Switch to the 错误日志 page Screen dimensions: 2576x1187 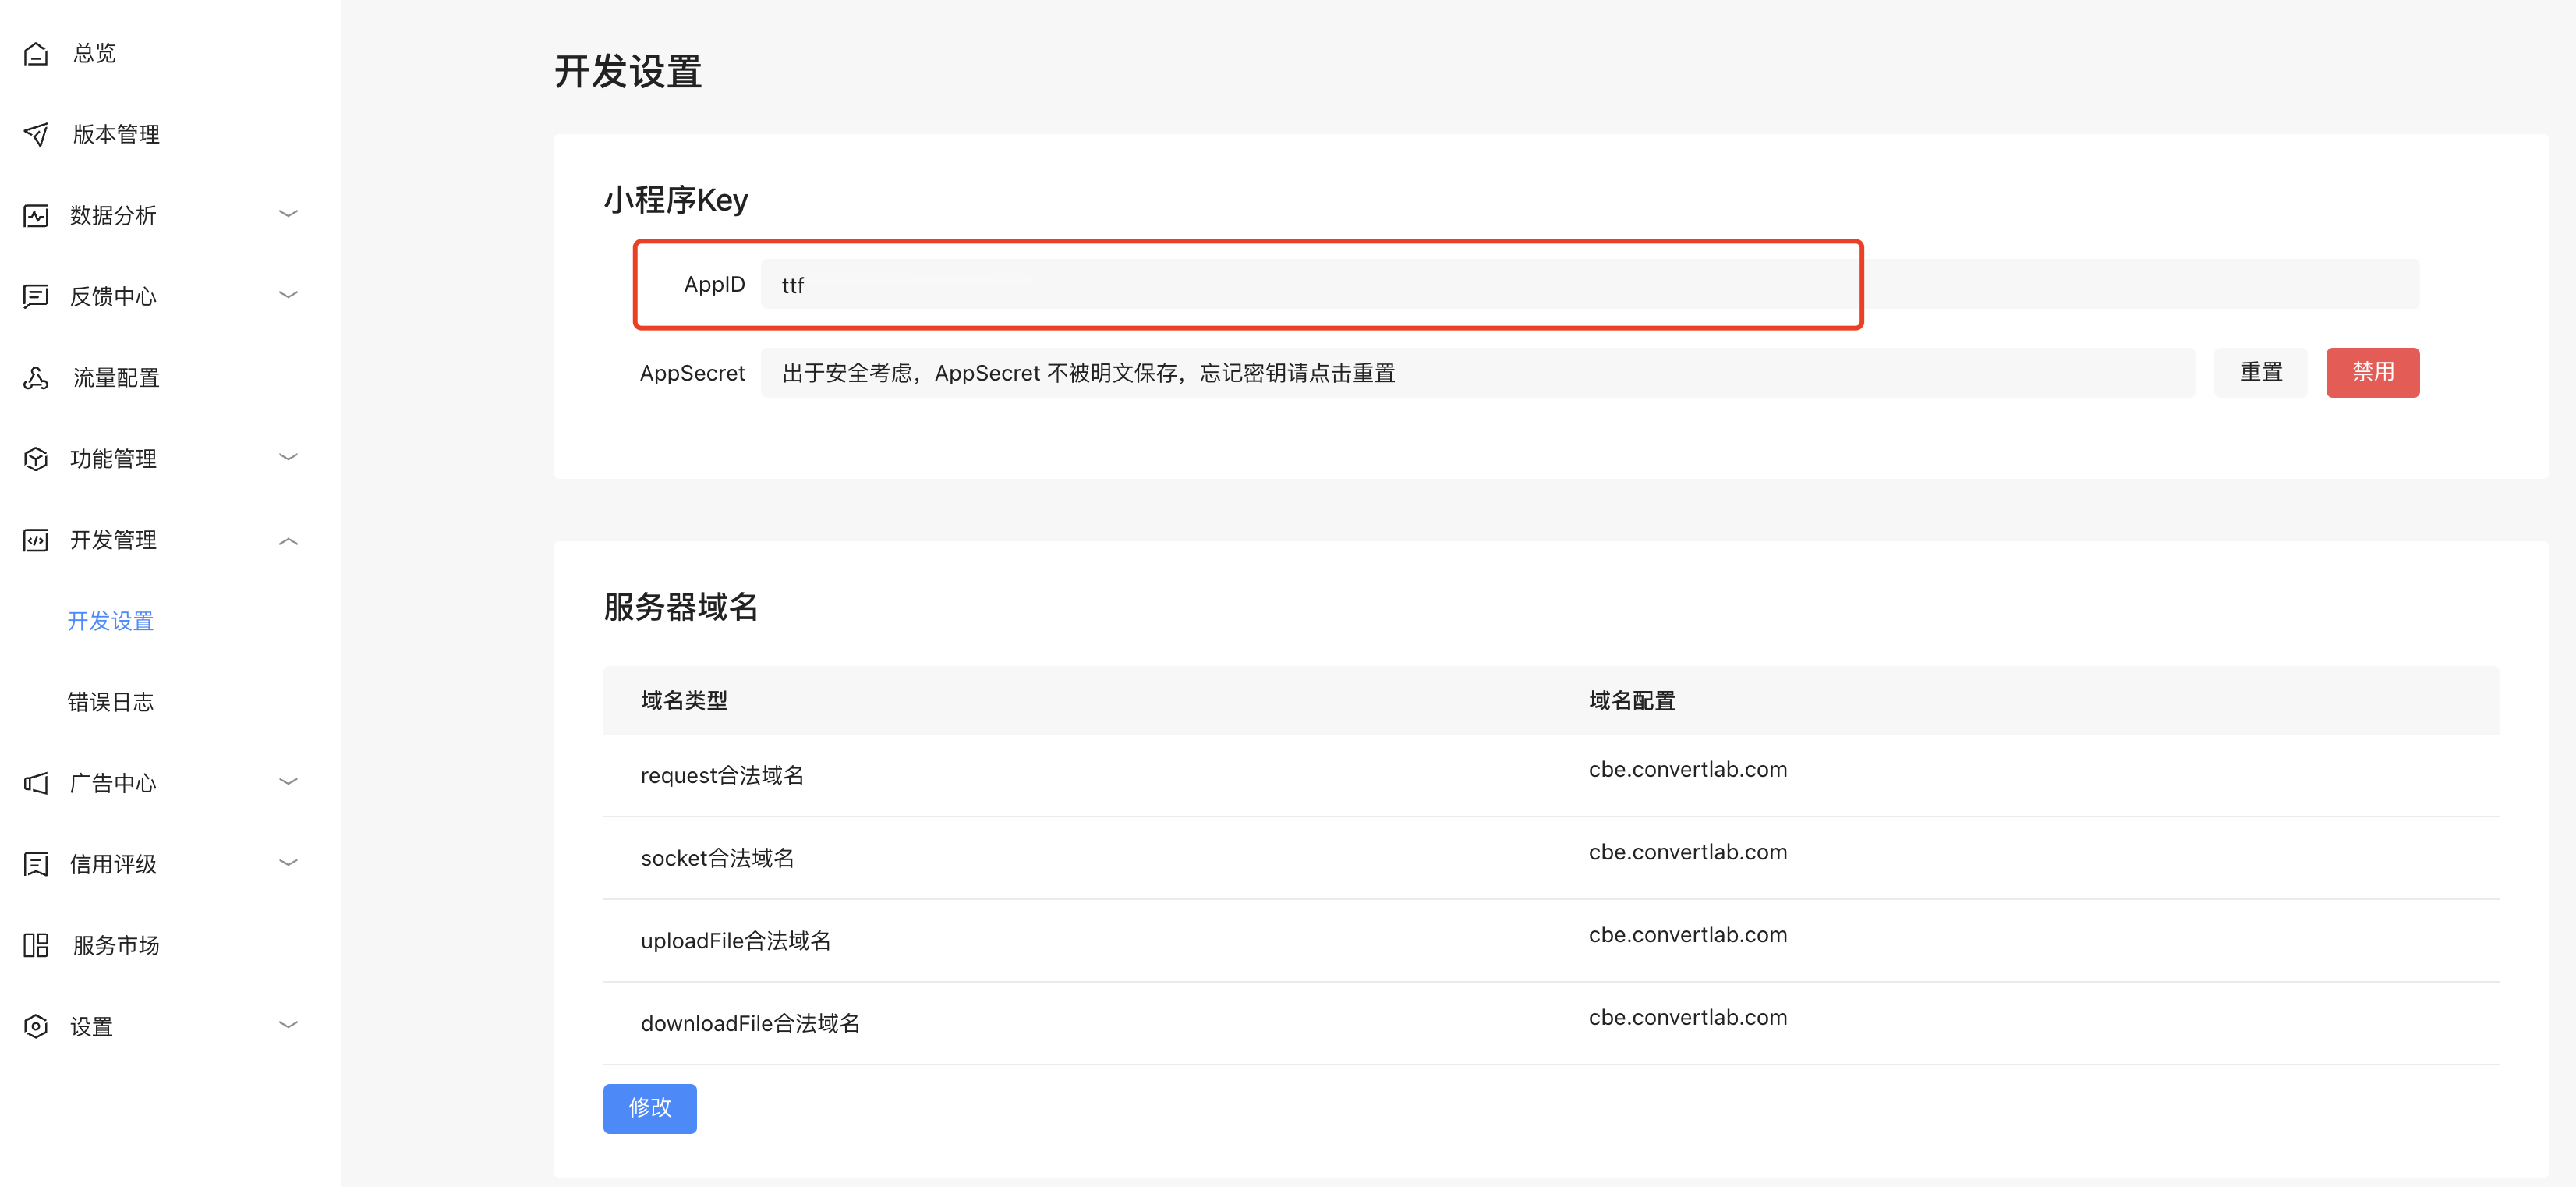coord(110,701)
